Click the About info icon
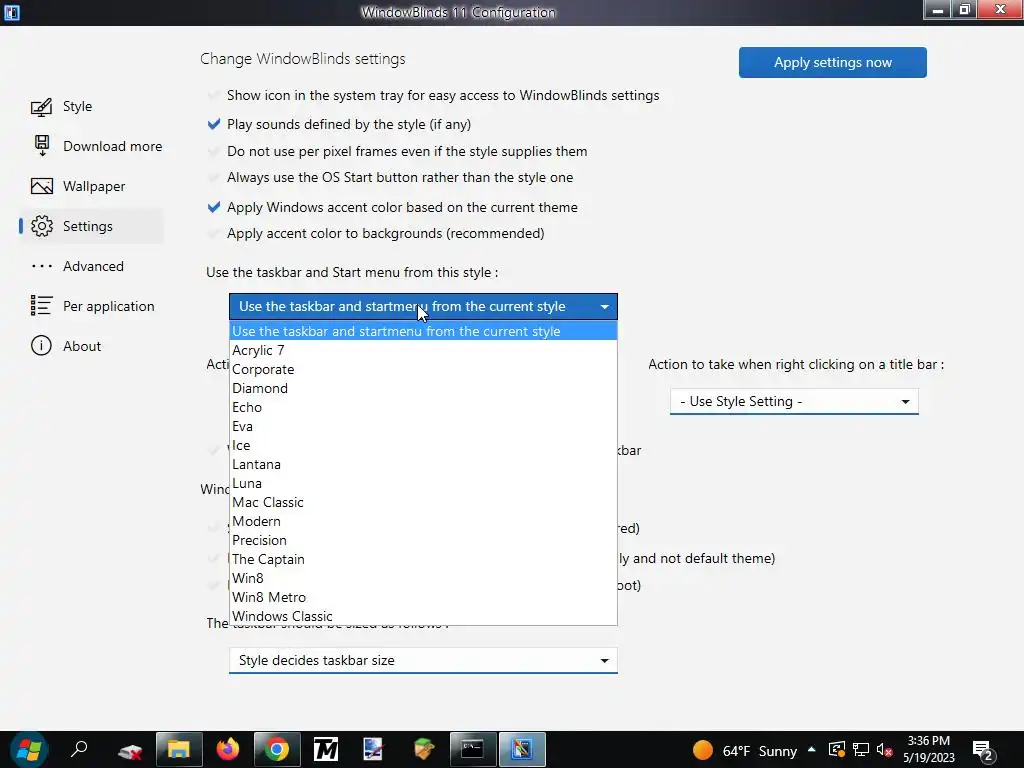The height and width of the screenshot is (768, 1024). tap(41, 345)
